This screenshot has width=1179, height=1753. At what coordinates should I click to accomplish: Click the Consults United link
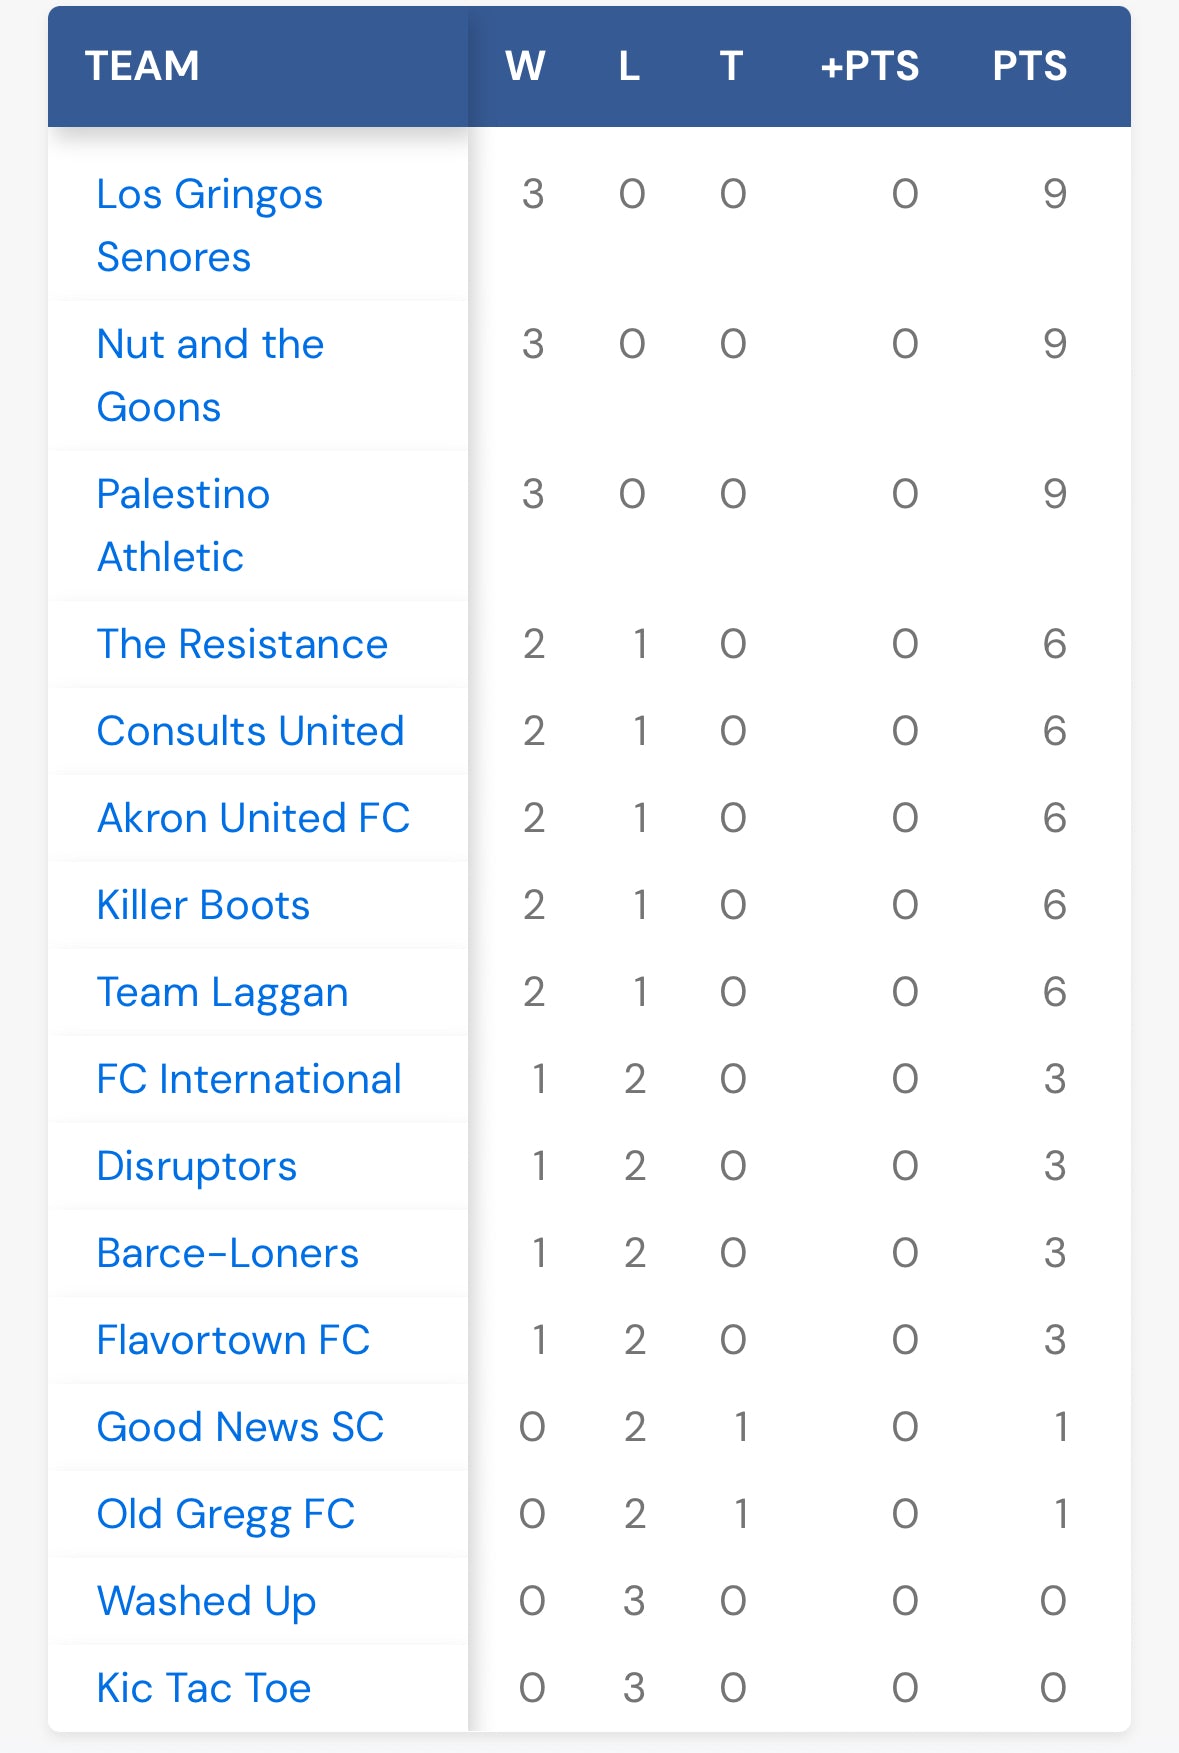pyautogui.click(x=250, y=731)
